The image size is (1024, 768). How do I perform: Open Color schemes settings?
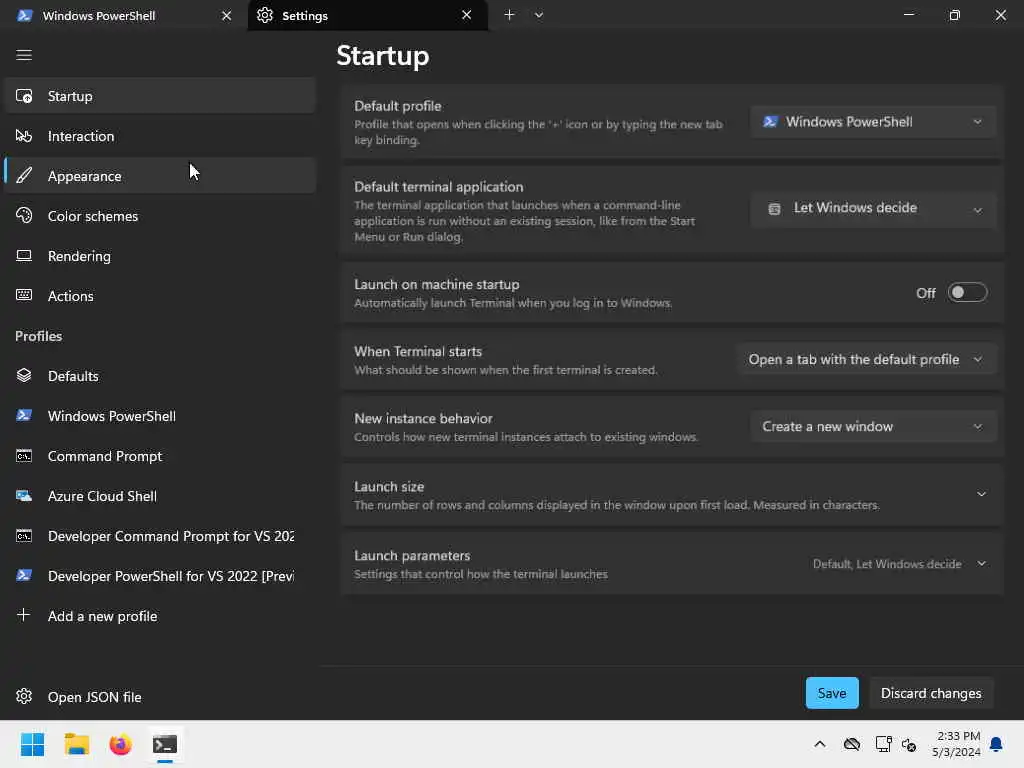160,216
